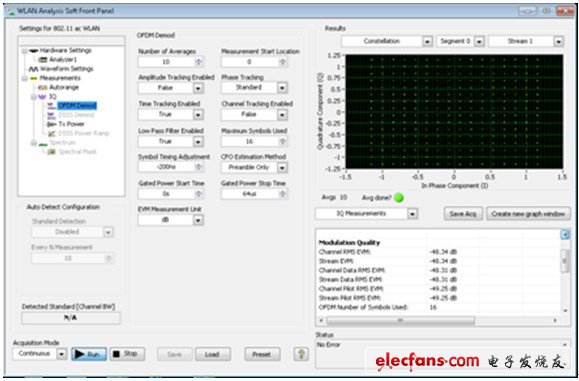Click the results horizontal scrollbar thumb

coord(400,320)
